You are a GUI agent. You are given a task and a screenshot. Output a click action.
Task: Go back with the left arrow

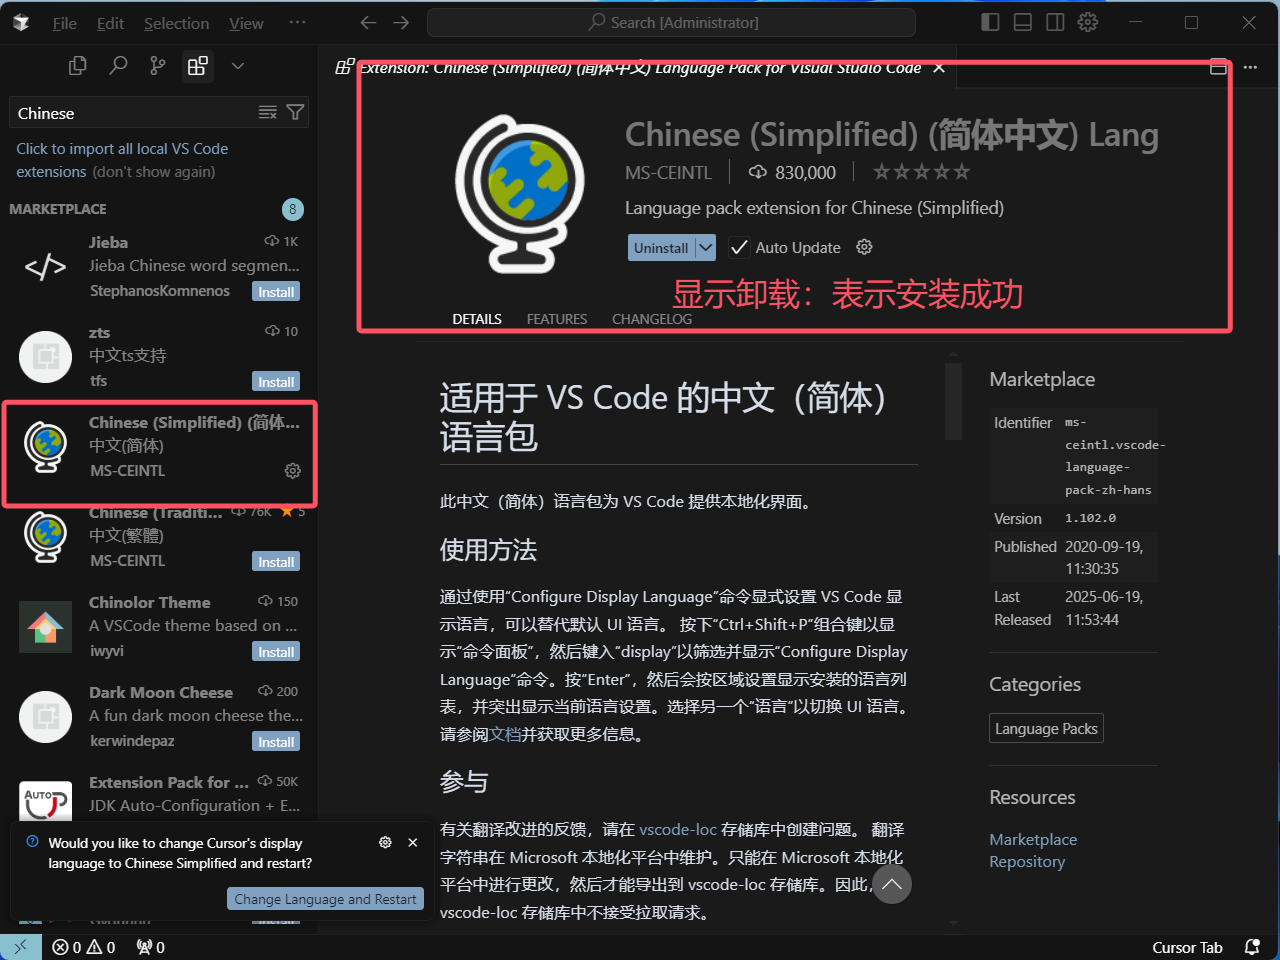[x=368, y=22]
